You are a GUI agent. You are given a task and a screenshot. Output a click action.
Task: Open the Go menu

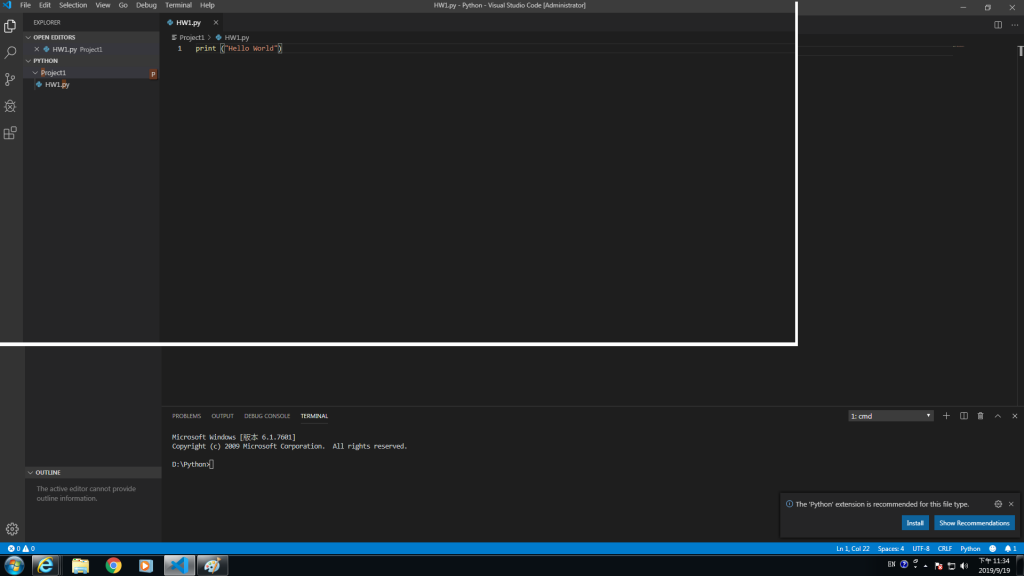tap(123, 5)
